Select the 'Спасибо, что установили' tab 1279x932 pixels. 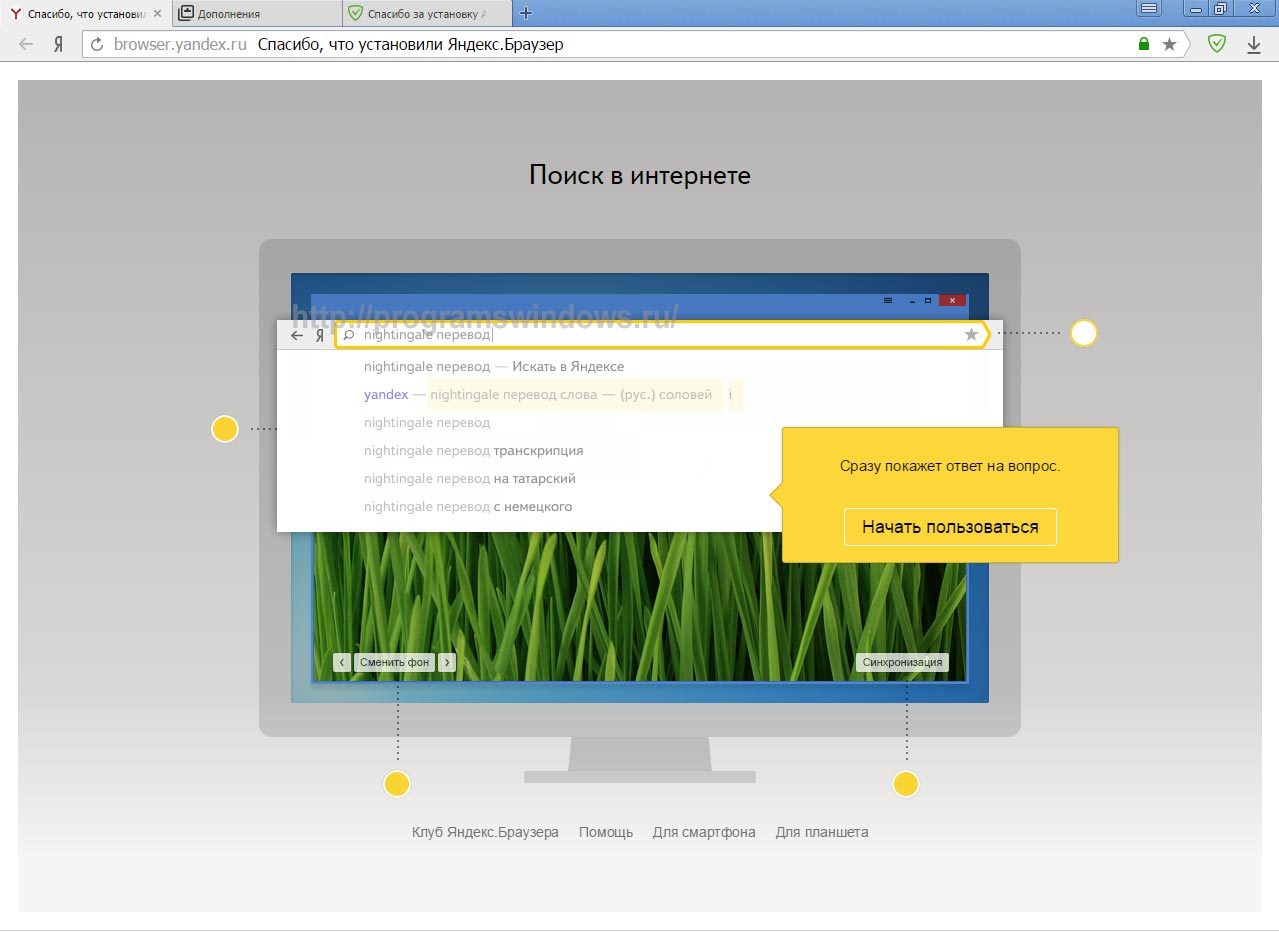click(86, 14)
